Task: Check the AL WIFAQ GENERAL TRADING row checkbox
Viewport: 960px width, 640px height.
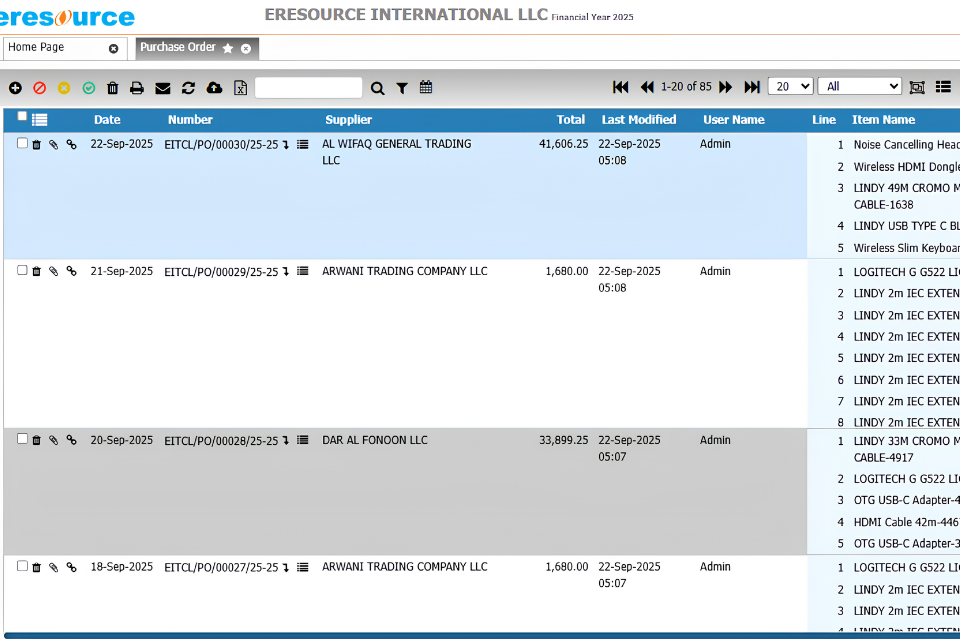Action: point(22,143)
